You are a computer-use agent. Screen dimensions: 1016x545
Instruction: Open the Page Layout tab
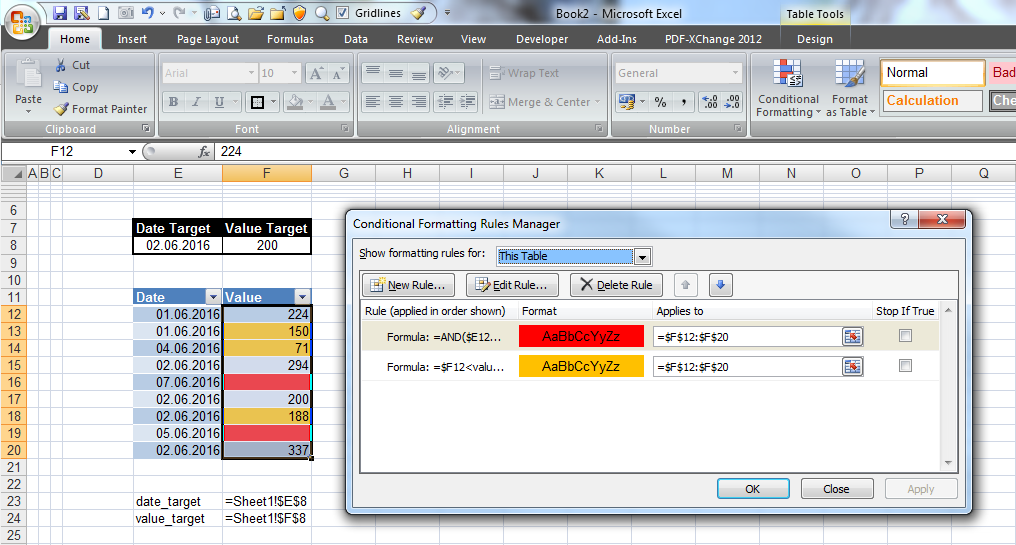(x=208, y=39)
